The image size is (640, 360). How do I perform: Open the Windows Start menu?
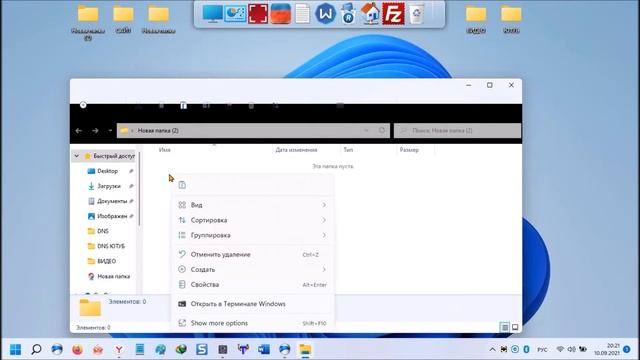pos(16,349)
